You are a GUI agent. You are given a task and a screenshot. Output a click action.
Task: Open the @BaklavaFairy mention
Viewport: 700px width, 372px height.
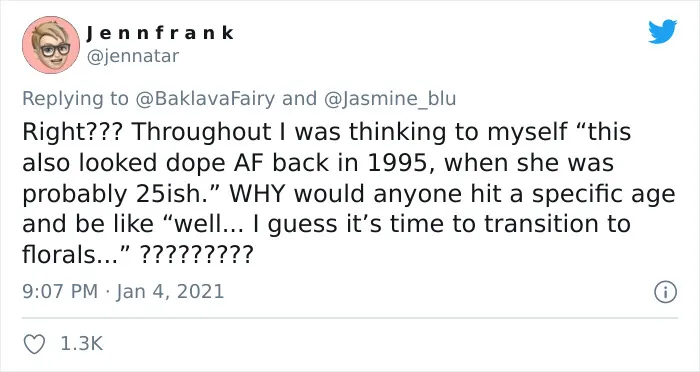(205, 99)
